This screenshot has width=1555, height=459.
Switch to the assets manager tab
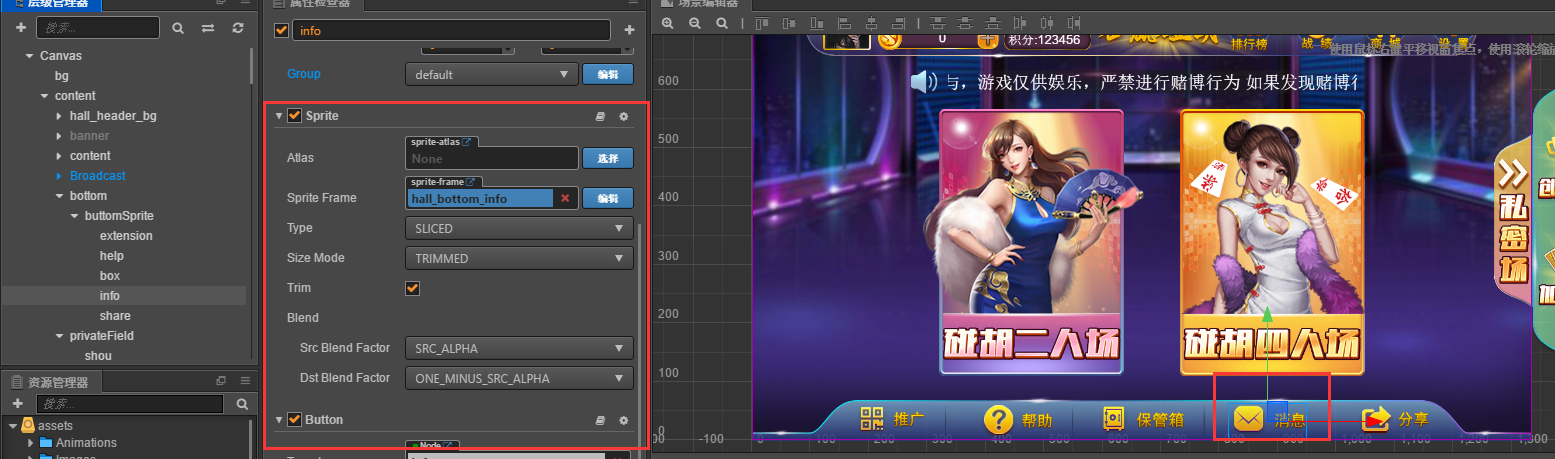(50, 382)
